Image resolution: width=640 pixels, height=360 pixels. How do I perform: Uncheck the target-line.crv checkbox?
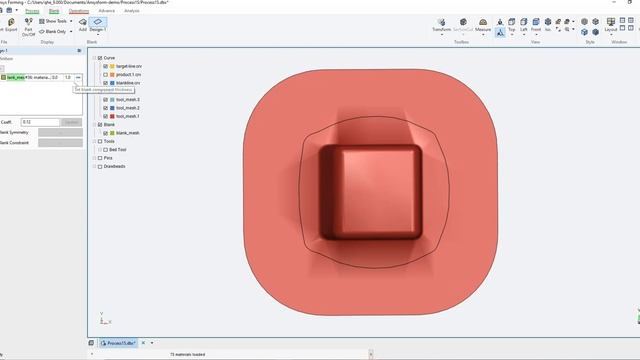click(105, 66)
